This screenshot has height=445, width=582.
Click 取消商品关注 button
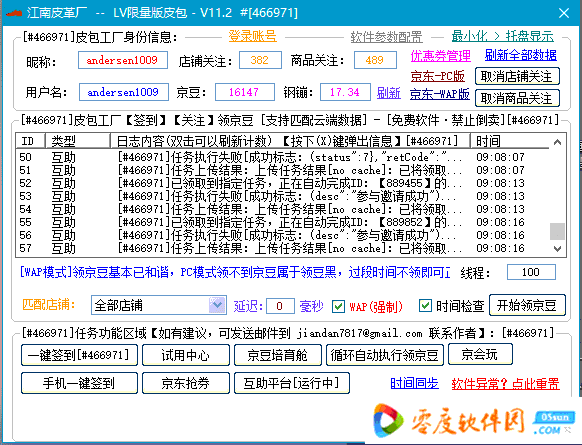[x=517, y=98]
